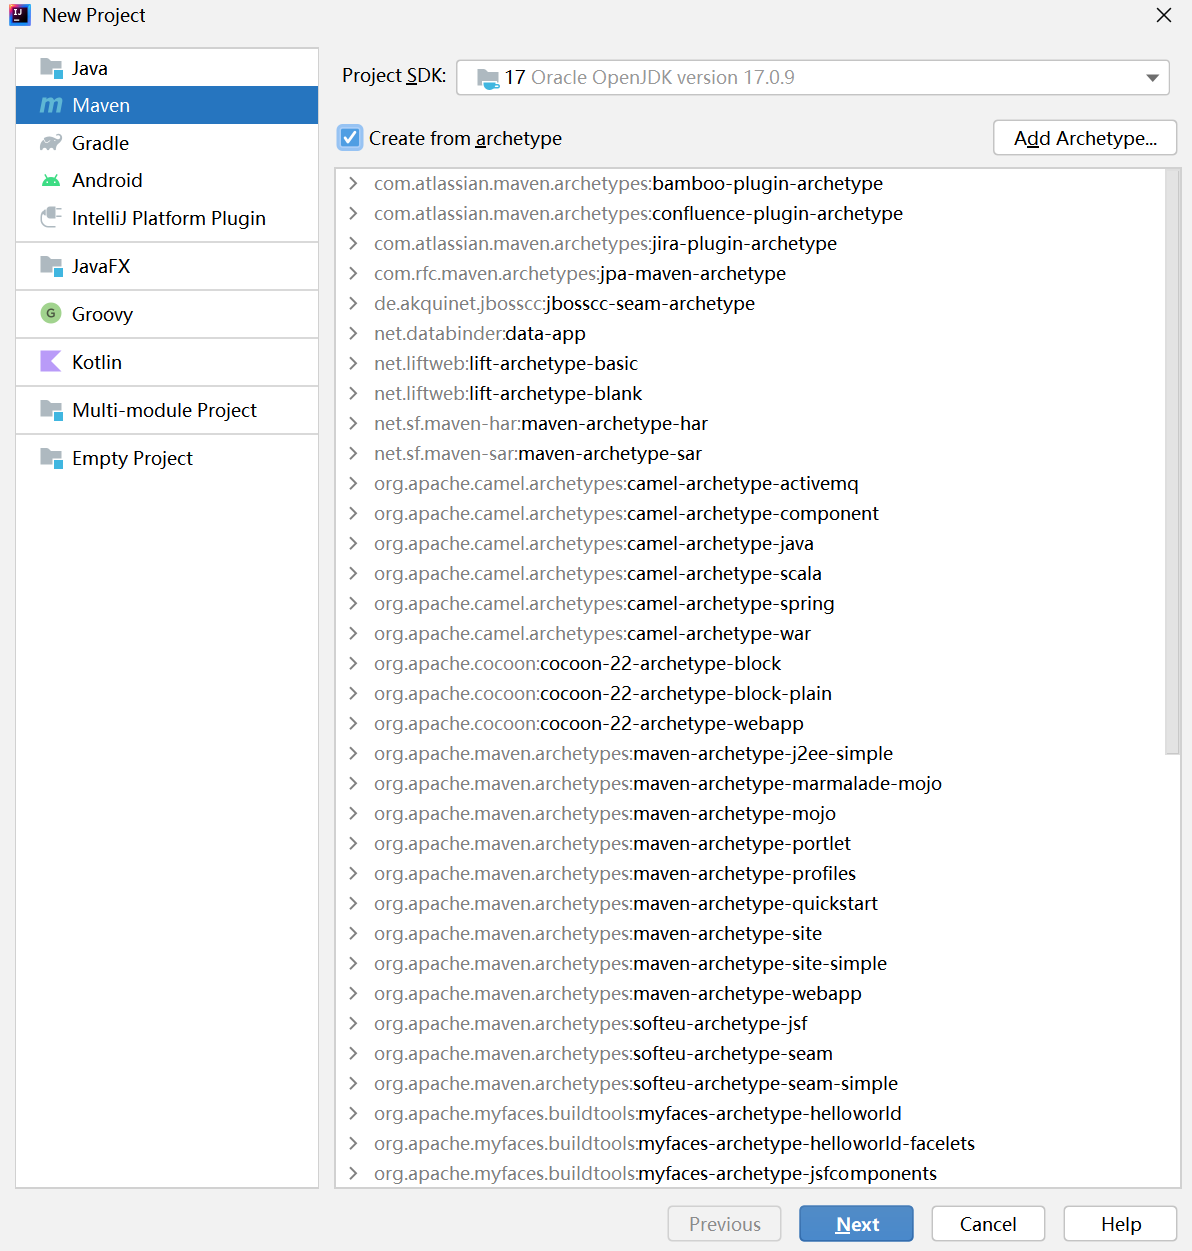Image resolution: width=1192 pixels, height=1251 pixels.
Task: Select camel-archetype-java row
Action: 750,543
